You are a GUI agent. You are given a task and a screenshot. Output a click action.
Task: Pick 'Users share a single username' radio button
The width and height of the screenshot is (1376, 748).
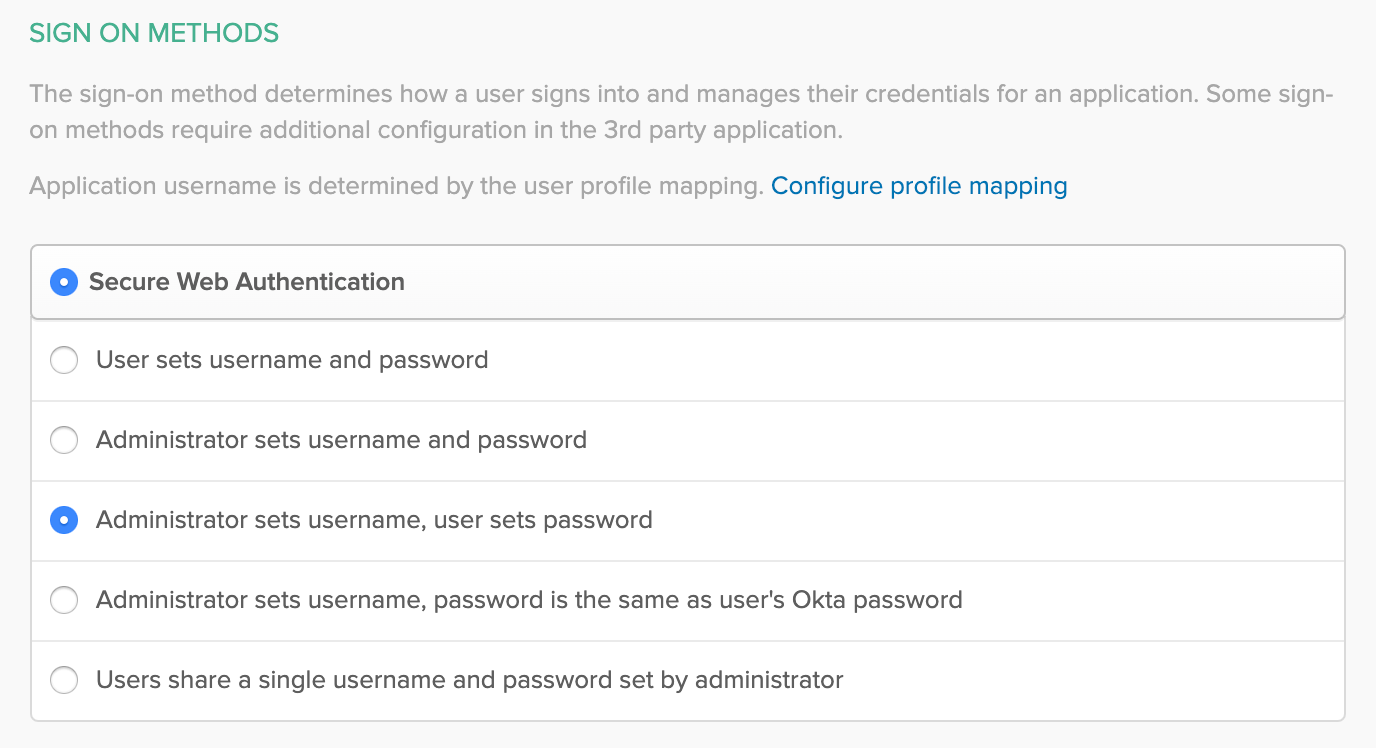(x=64, y=680)
